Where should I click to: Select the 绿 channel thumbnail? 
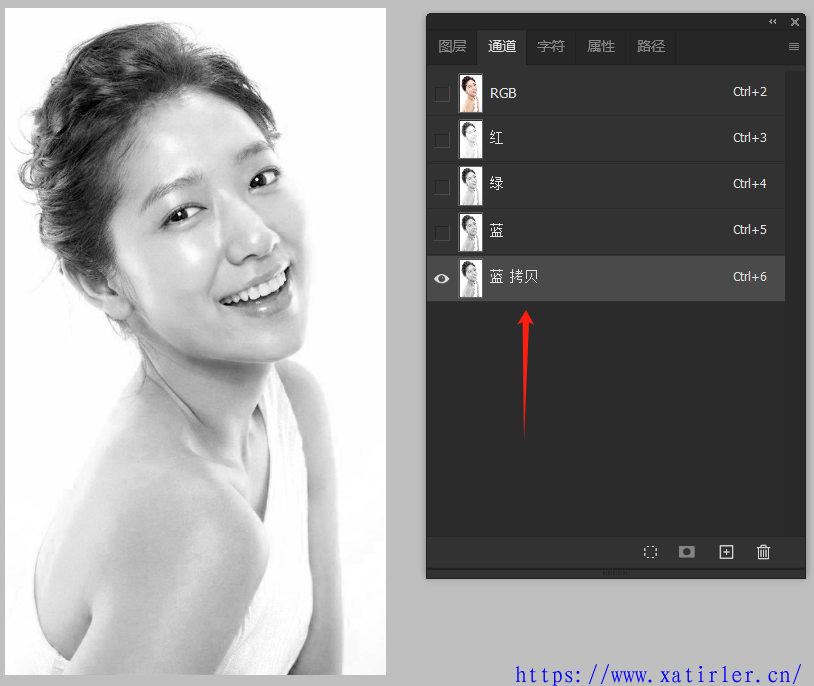(x=471, y=186)
